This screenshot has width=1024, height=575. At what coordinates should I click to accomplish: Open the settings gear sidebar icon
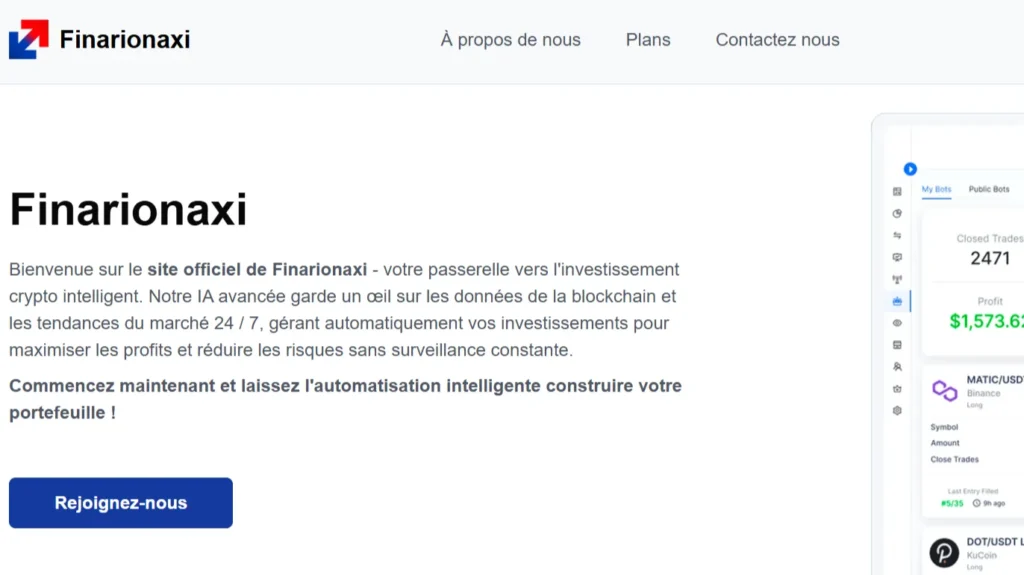pyautogui.click(x=897, y=410)
